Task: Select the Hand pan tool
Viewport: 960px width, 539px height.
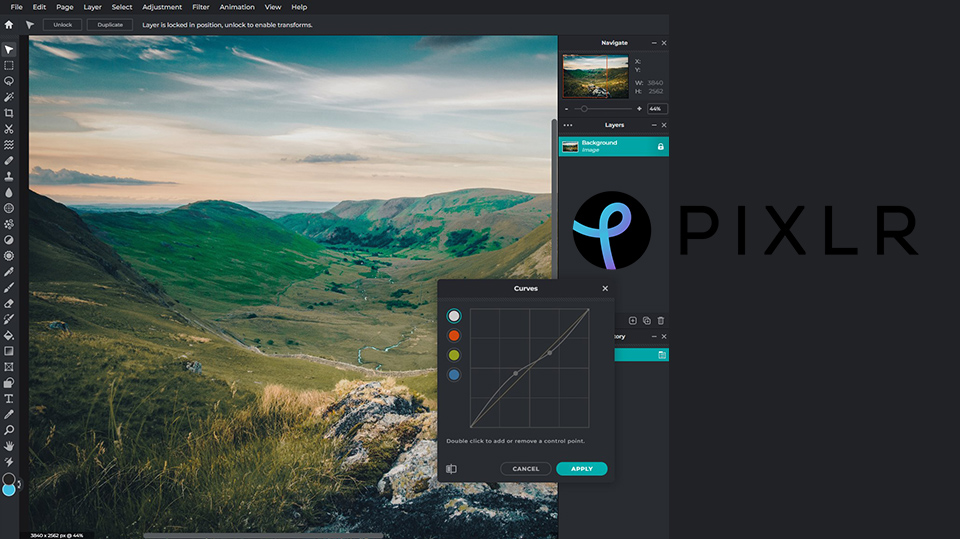Action: 9,445
